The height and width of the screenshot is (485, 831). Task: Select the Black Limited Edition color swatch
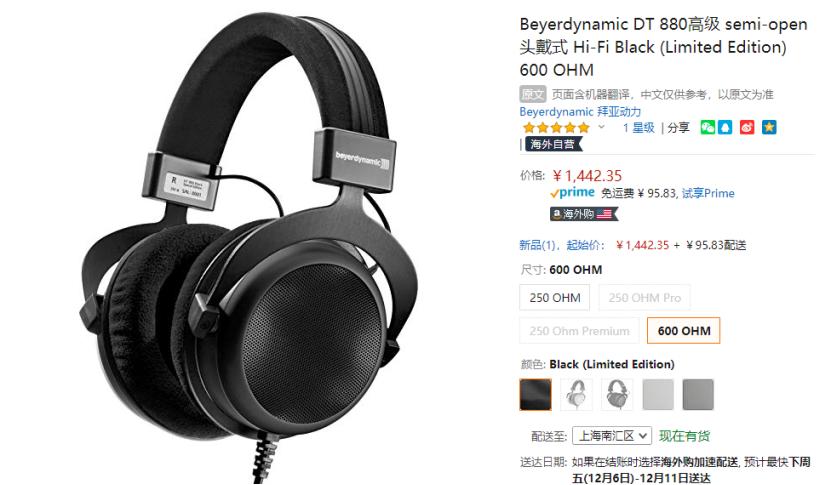pyautogui.click(x=535, y=394)
